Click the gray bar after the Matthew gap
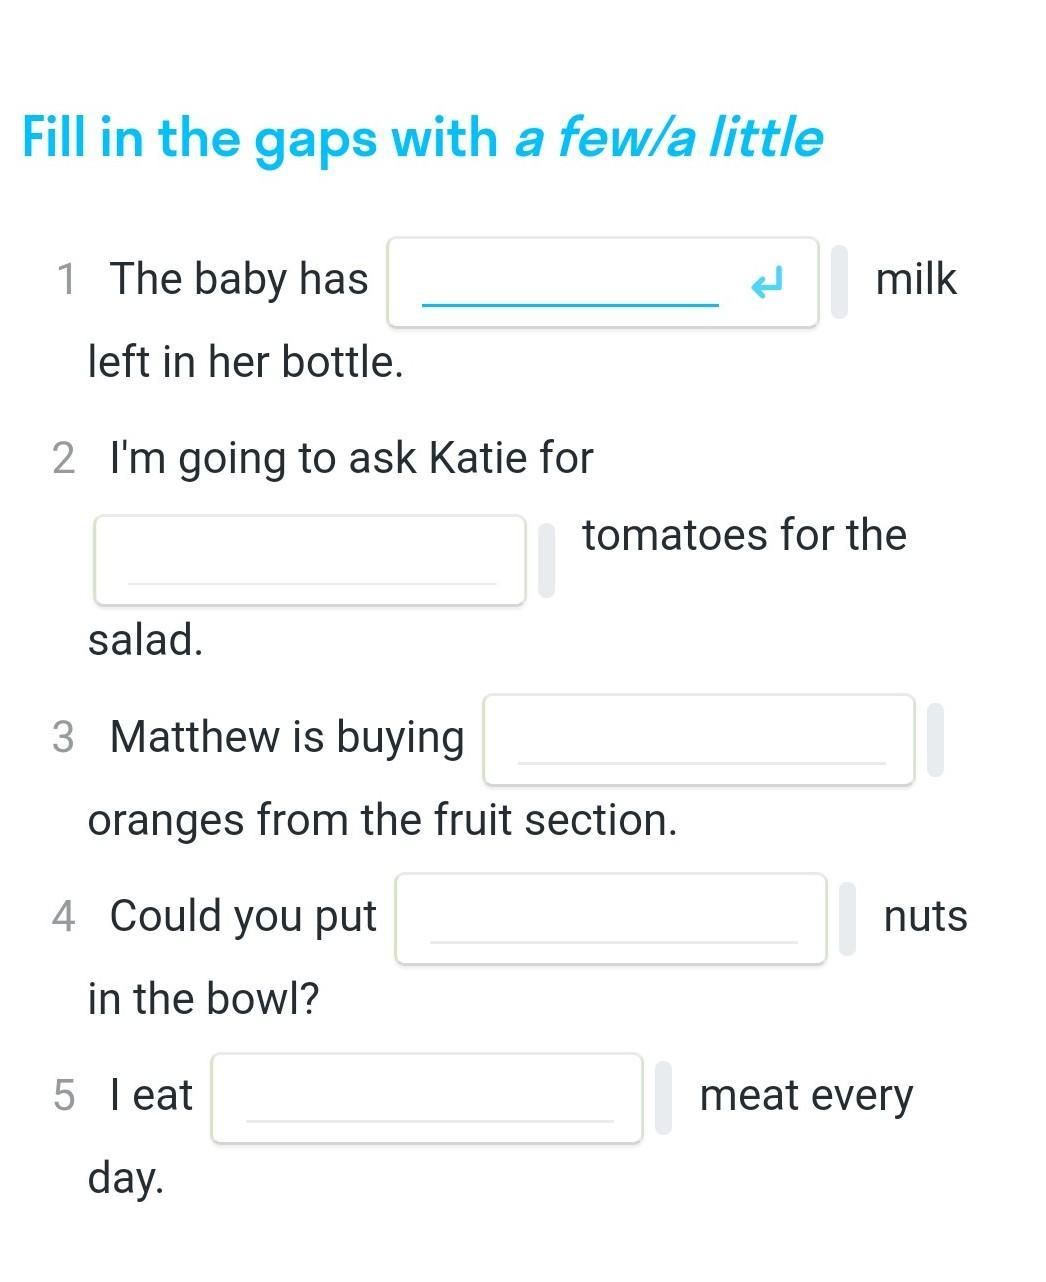 pyautogui.click(x=935, y=740)
